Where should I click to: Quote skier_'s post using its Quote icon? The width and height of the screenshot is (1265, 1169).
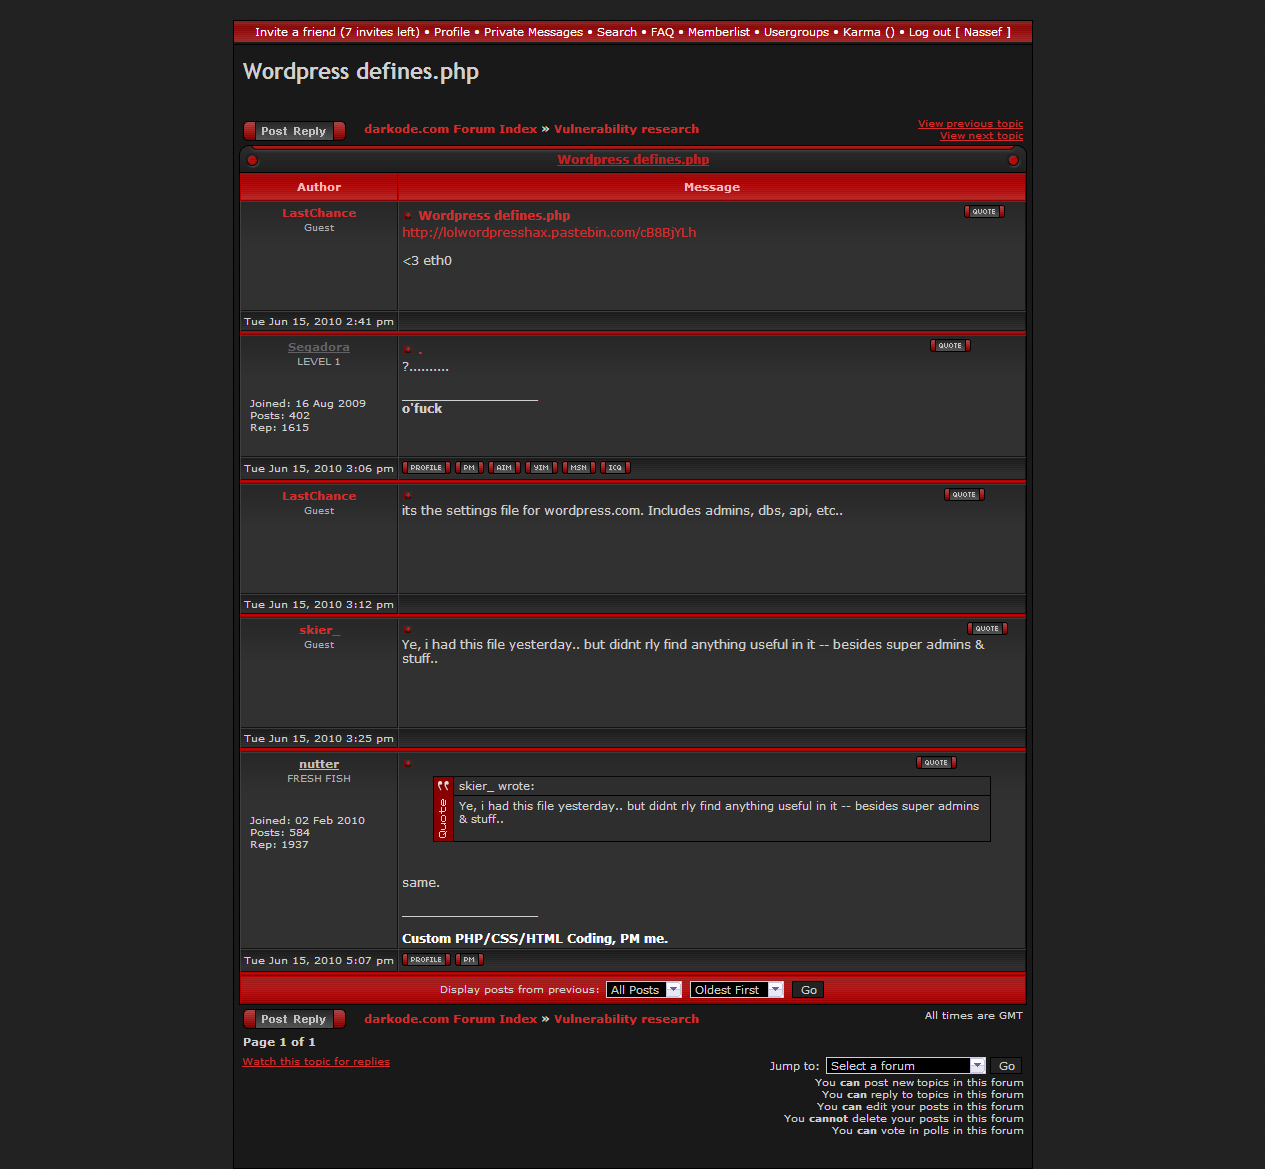pyautogui.click(x=987, y=629)
